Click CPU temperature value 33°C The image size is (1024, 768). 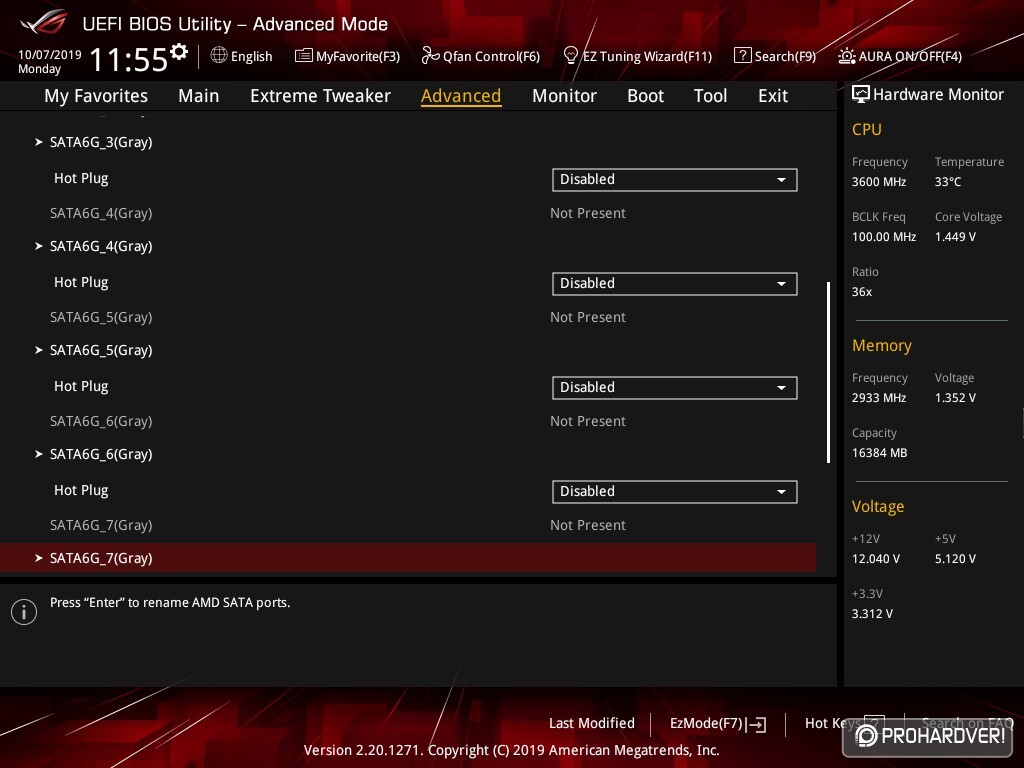click(x=948, y=182)
